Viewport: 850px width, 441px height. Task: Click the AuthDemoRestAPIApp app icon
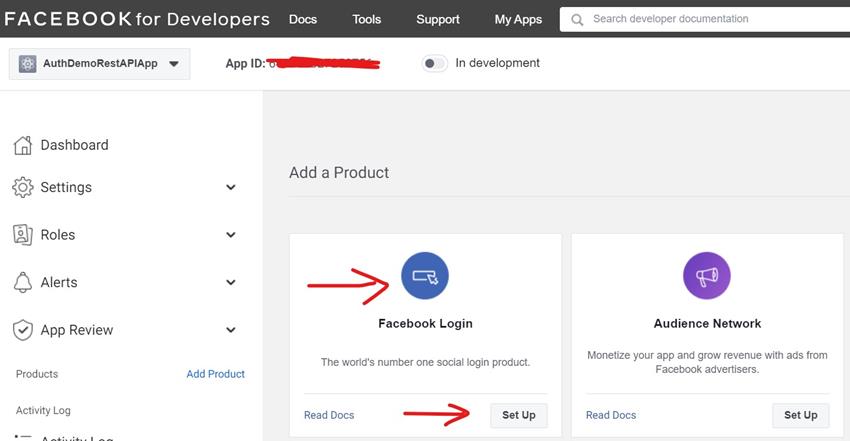tap(28, 63)
